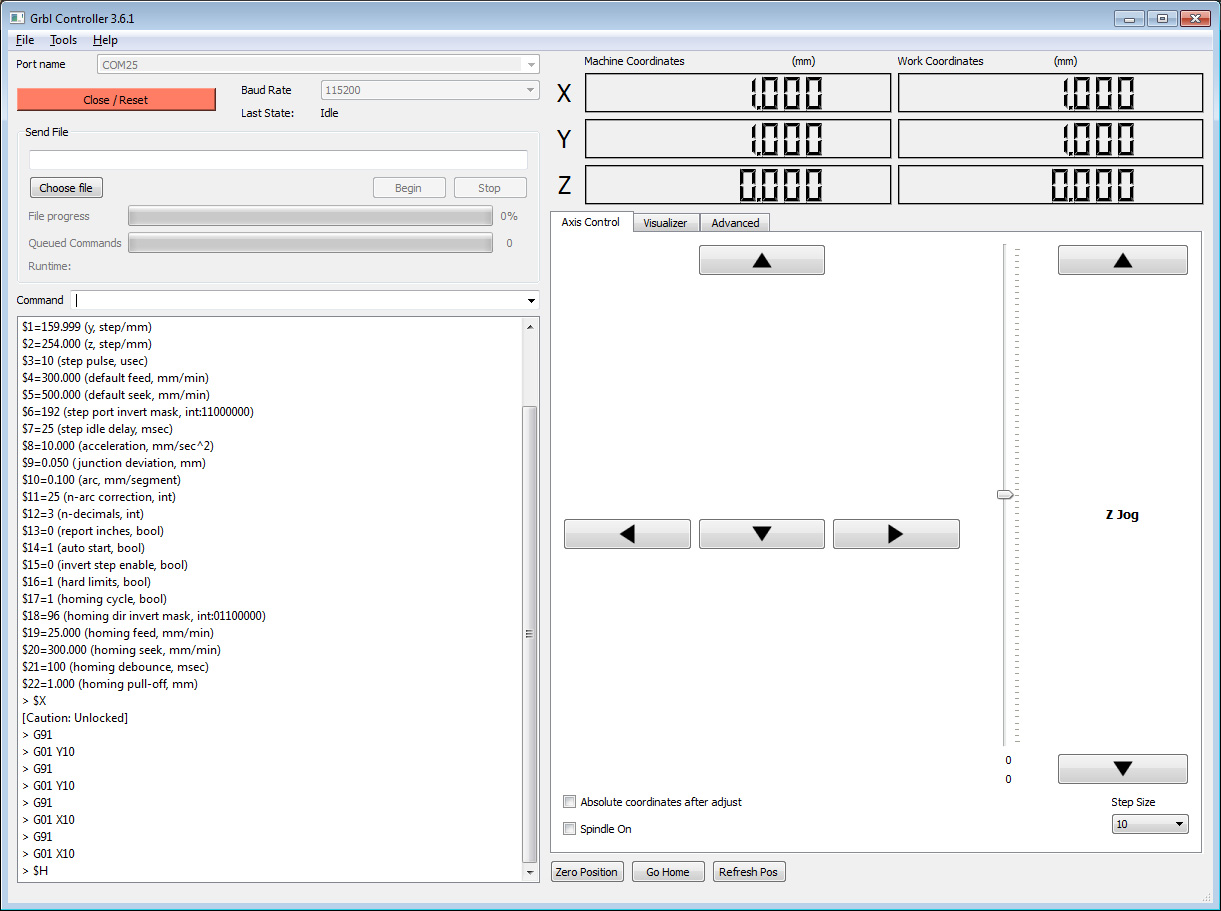Click console scrollbar up arrow
1221x911 pixels.
point(530,326)
